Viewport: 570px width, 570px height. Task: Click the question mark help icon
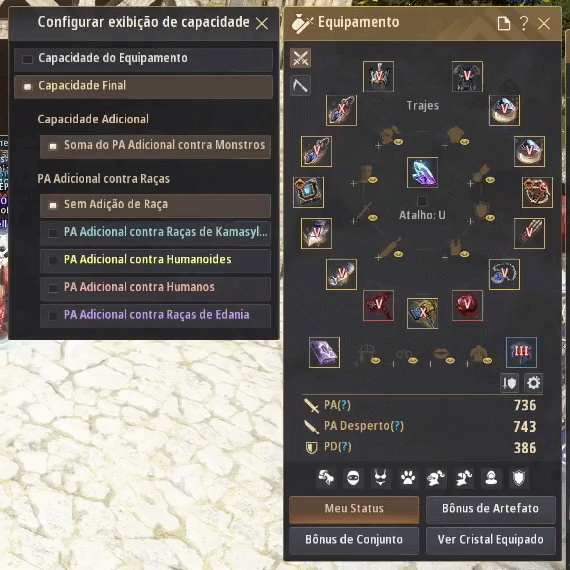(x=523, y=23)
